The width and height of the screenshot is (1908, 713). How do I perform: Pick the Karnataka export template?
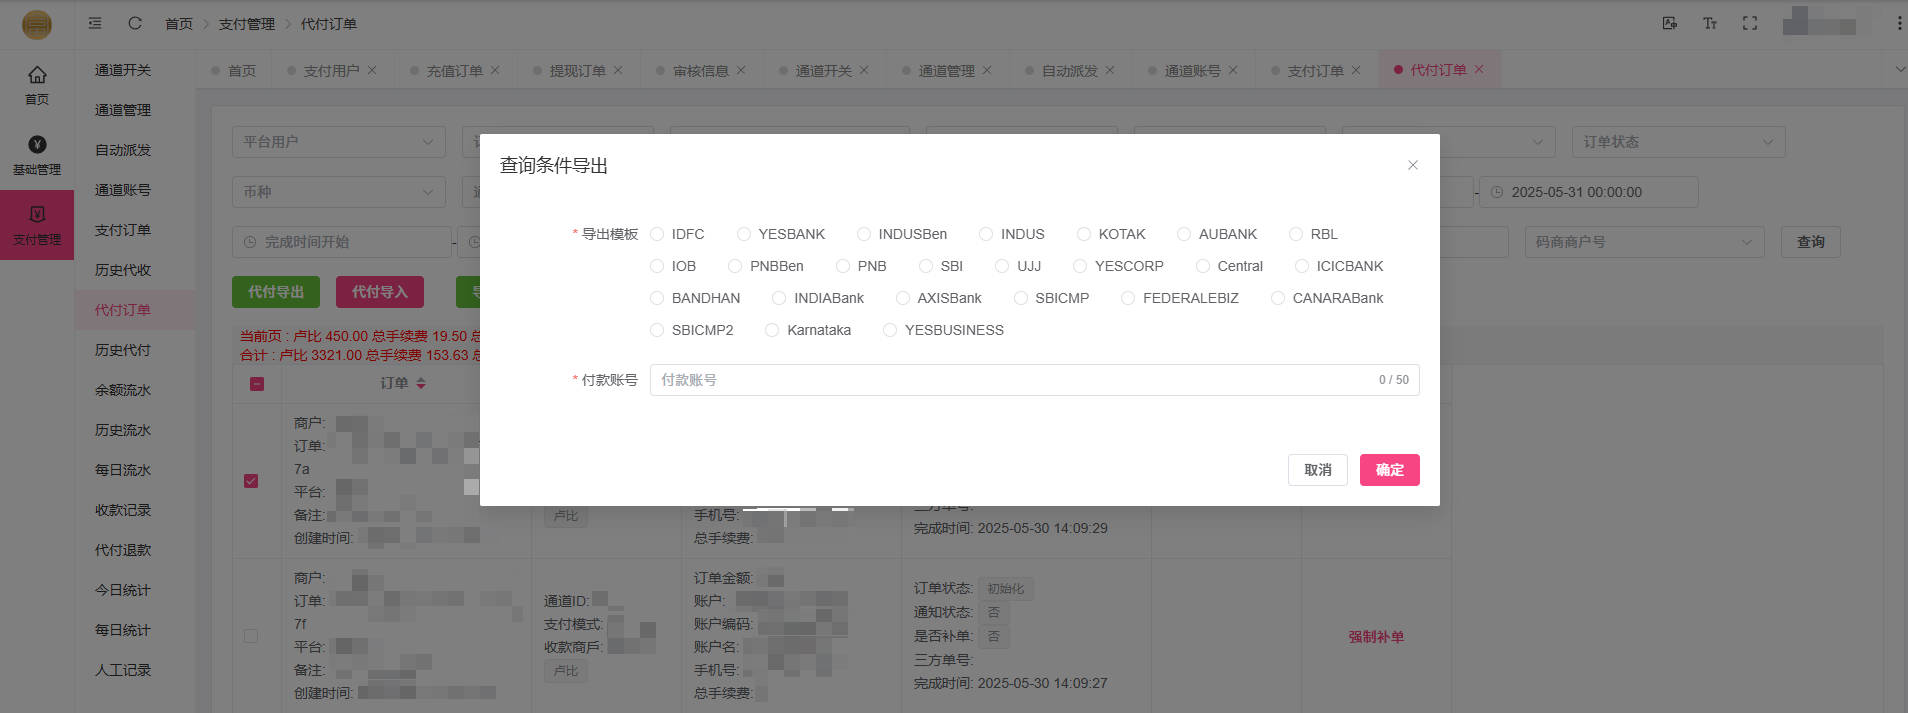772,330
